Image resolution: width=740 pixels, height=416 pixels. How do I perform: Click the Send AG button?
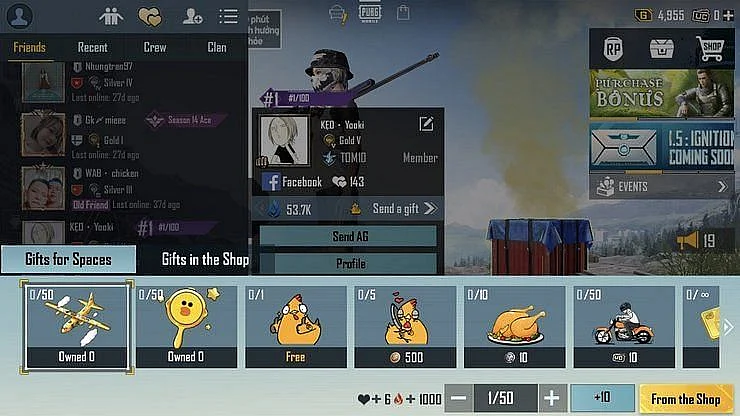pos(348,236)
